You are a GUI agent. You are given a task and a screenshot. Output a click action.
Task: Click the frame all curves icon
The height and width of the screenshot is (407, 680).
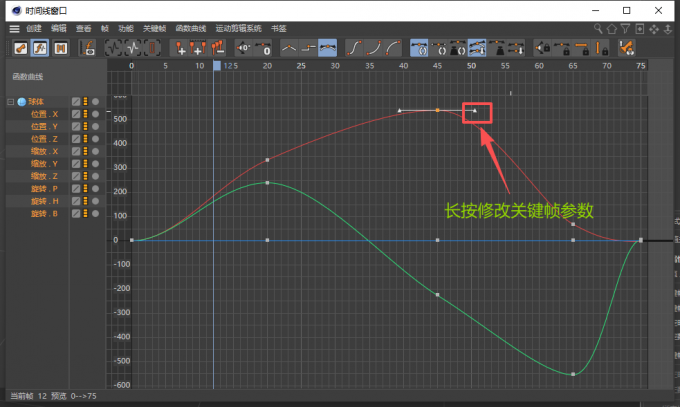pos(113,48)
